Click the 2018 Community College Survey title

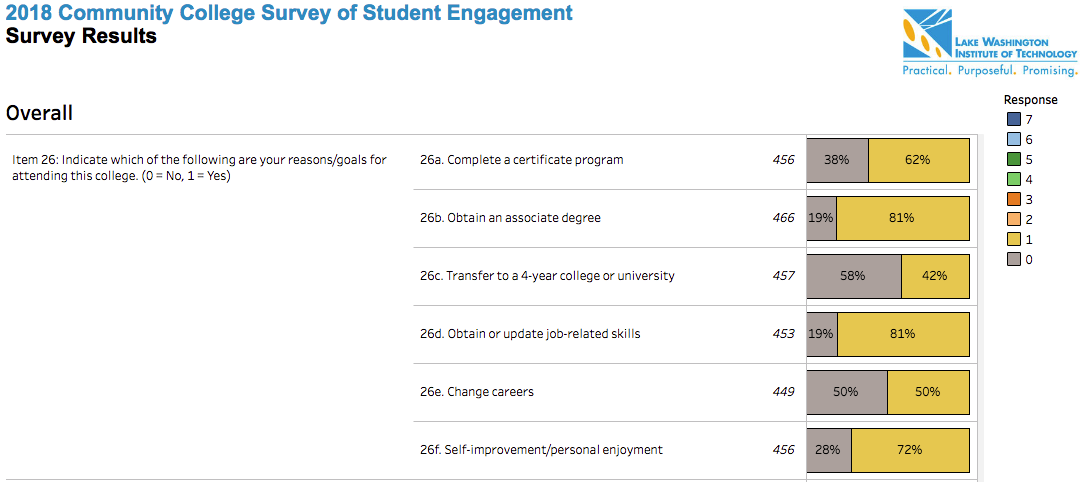tap(289, 13)
